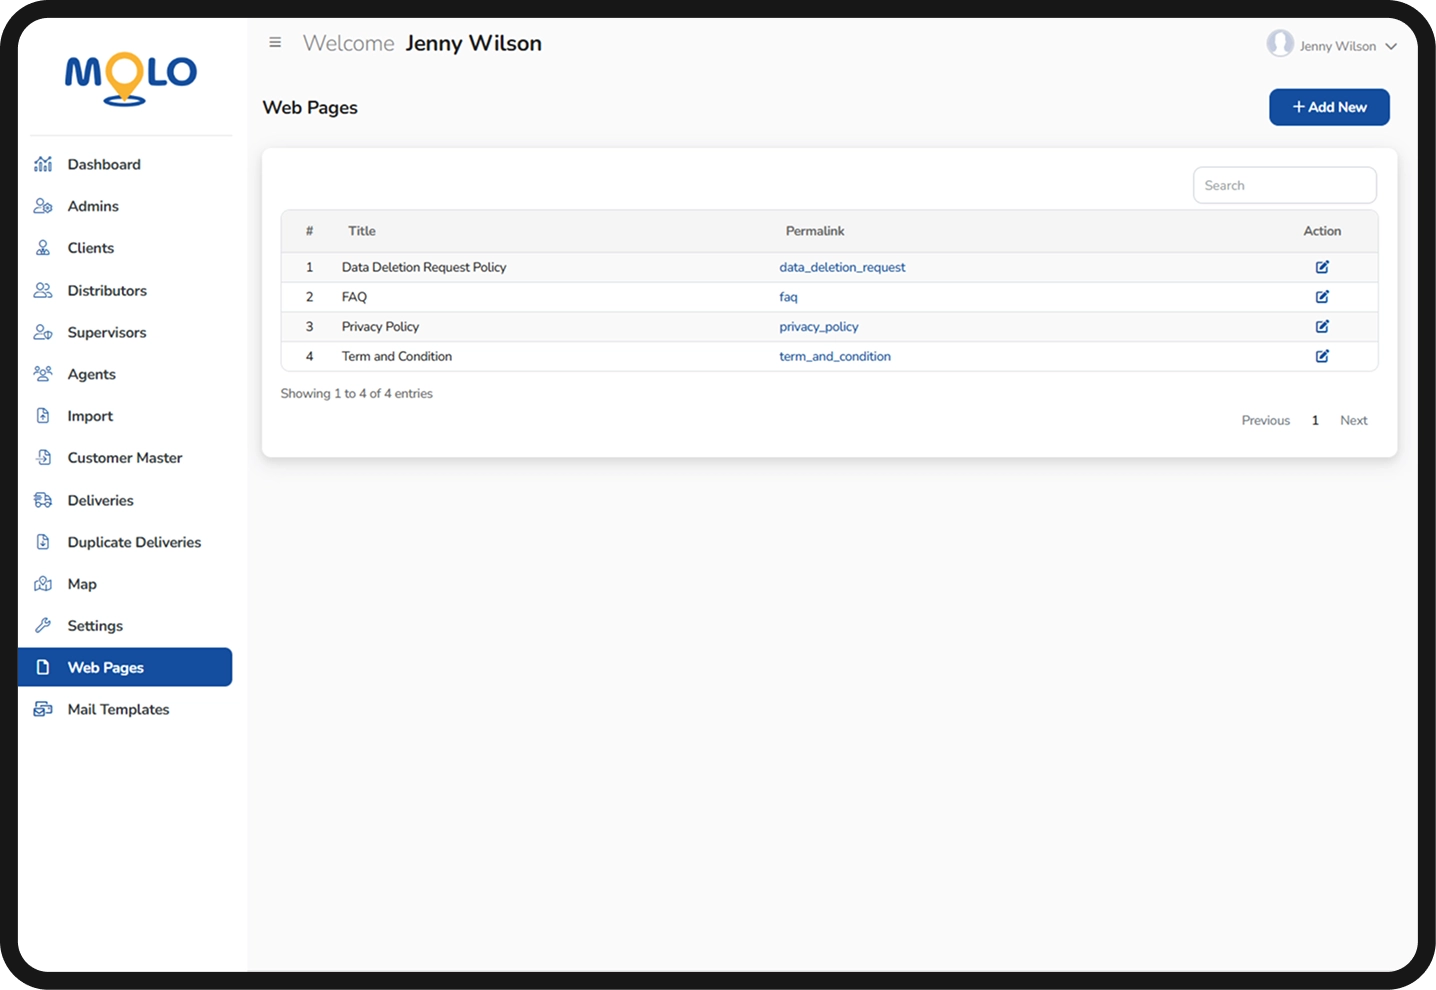
Task: Toggle the sidebar with the hamburger icon
Action: coord(275,43)
